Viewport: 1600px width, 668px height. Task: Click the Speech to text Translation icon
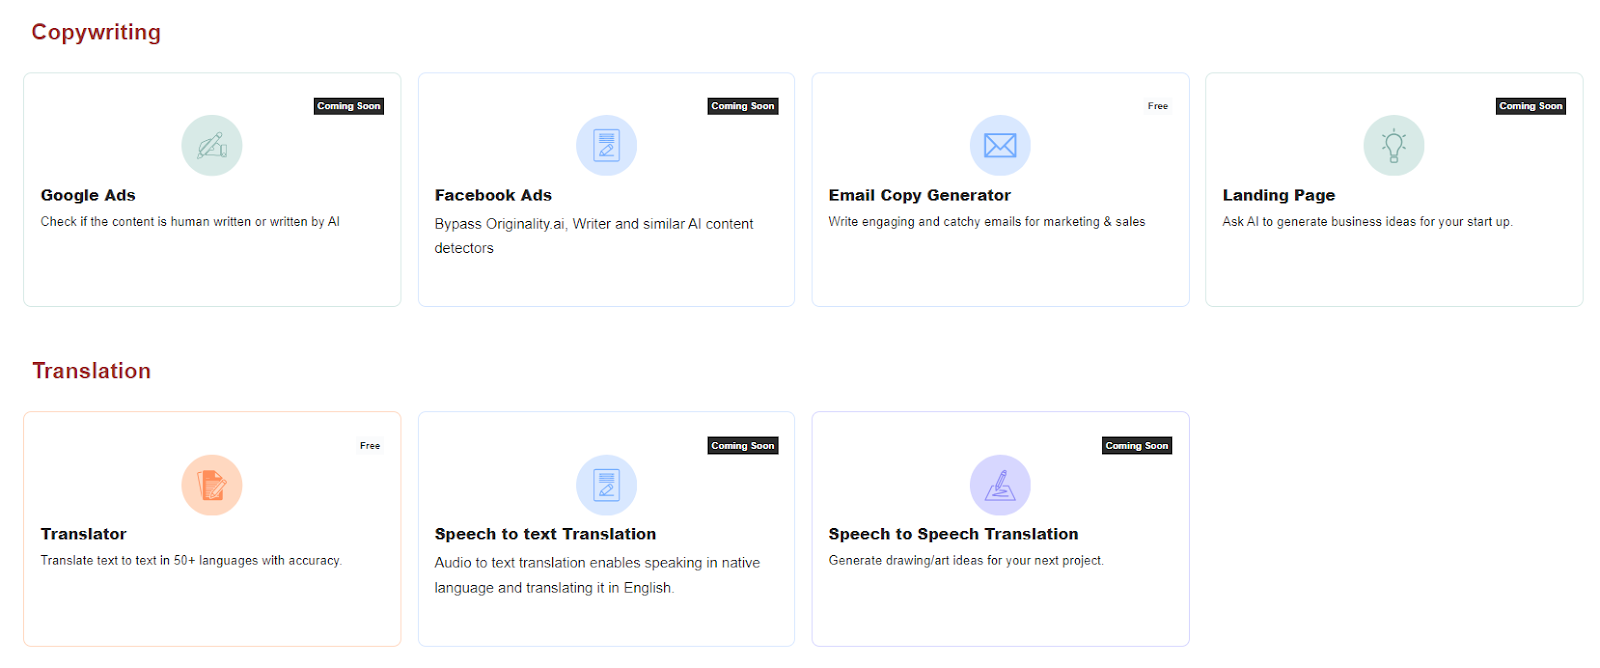[x=606, y=485]
